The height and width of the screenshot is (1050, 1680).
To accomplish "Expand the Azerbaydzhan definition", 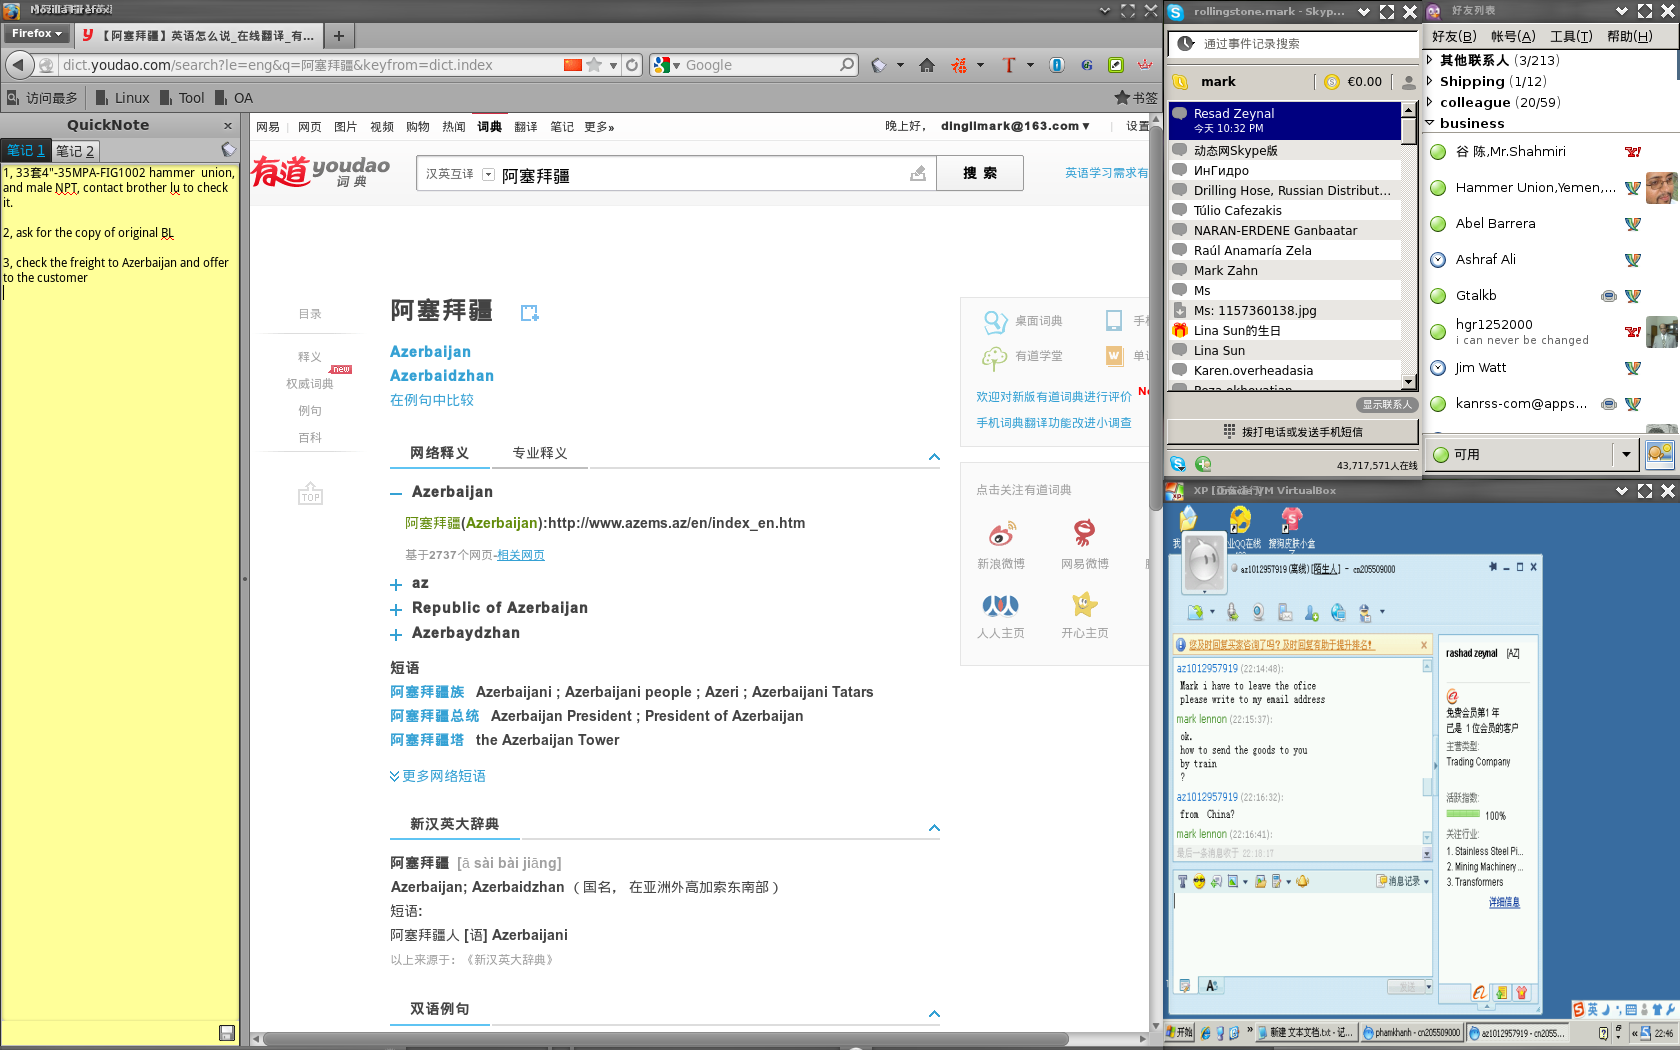I will (396, 634).
